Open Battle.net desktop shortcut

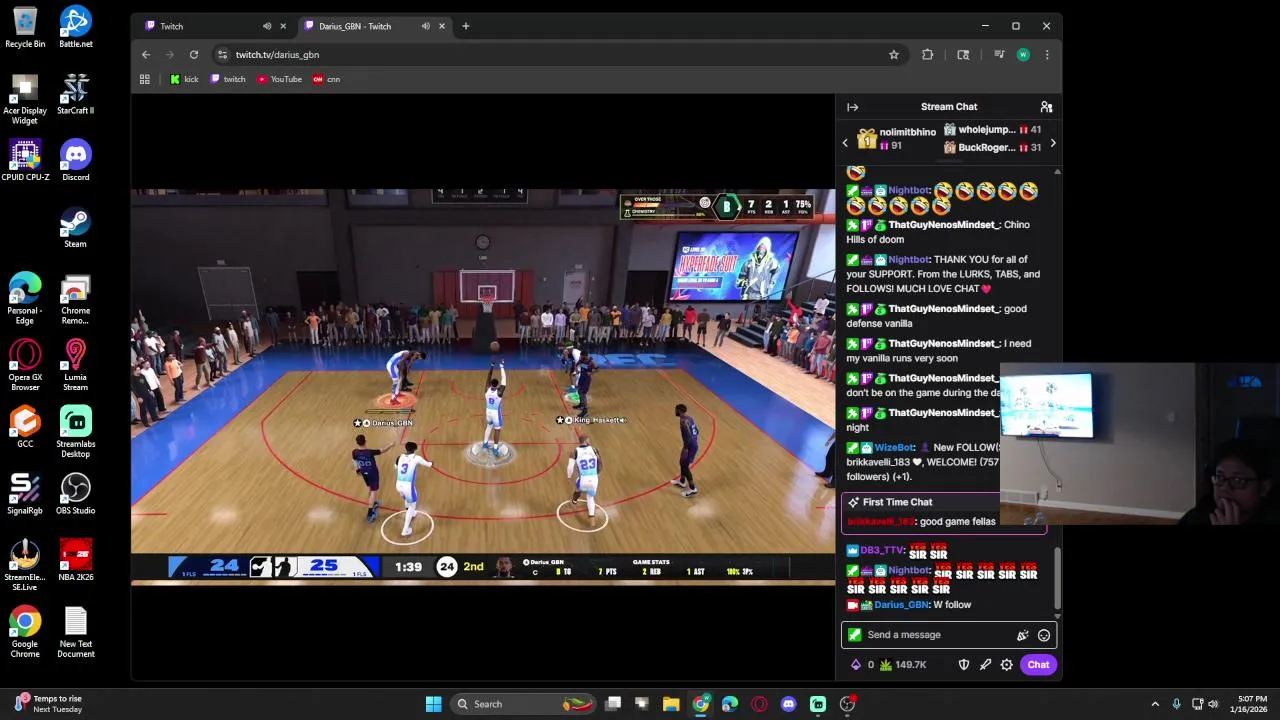click(76, 27)
